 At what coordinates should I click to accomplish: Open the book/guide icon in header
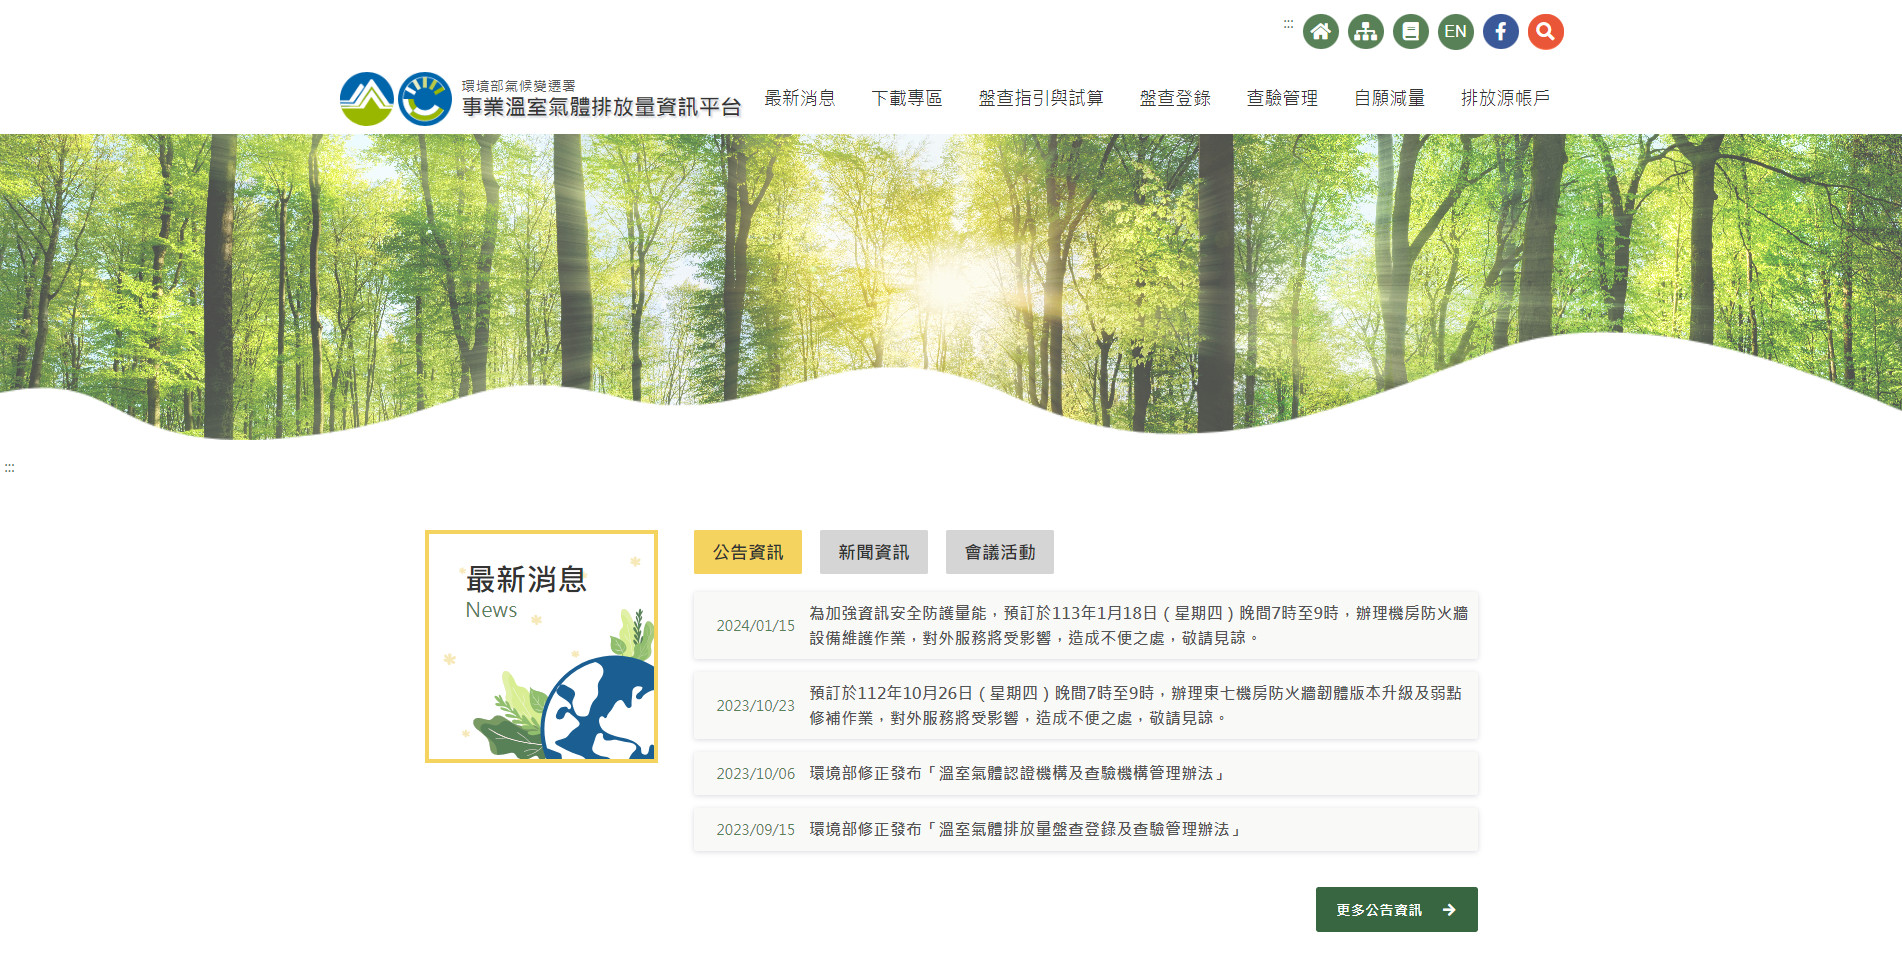1410,32
